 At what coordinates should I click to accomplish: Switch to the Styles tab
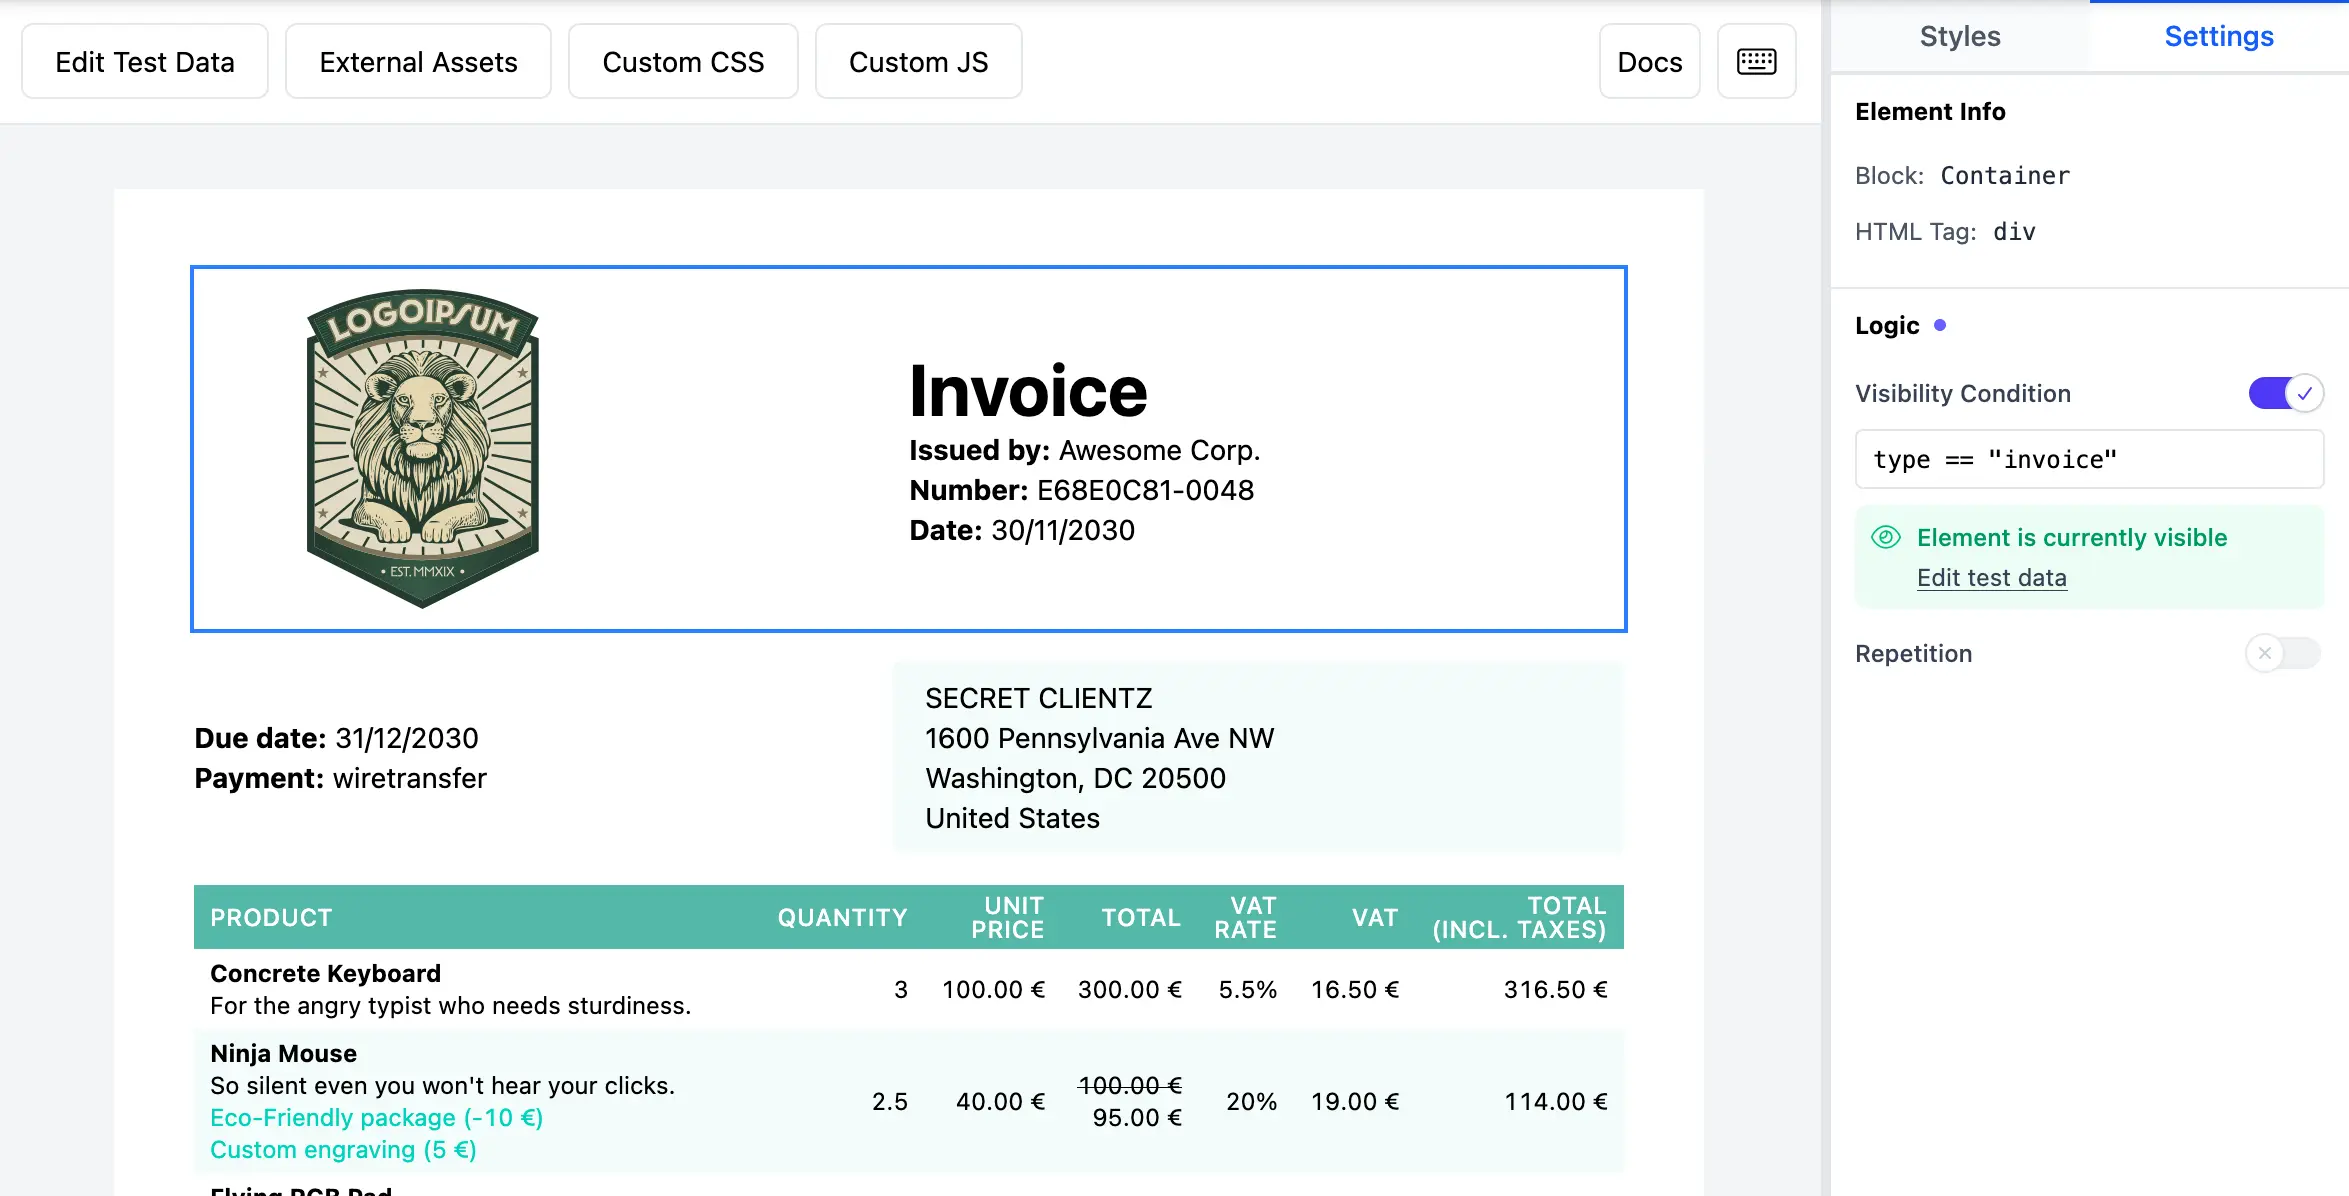pos(1959,37)
